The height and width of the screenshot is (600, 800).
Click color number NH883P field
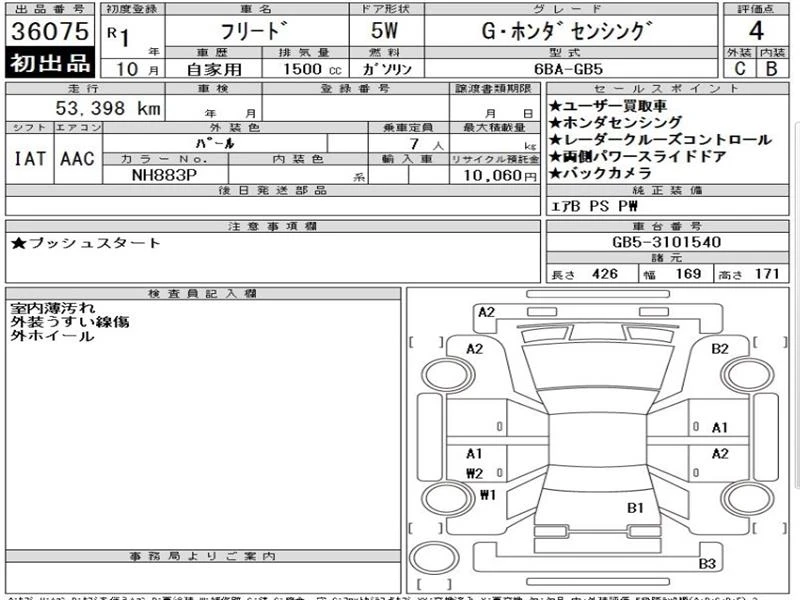pos(165,175)
